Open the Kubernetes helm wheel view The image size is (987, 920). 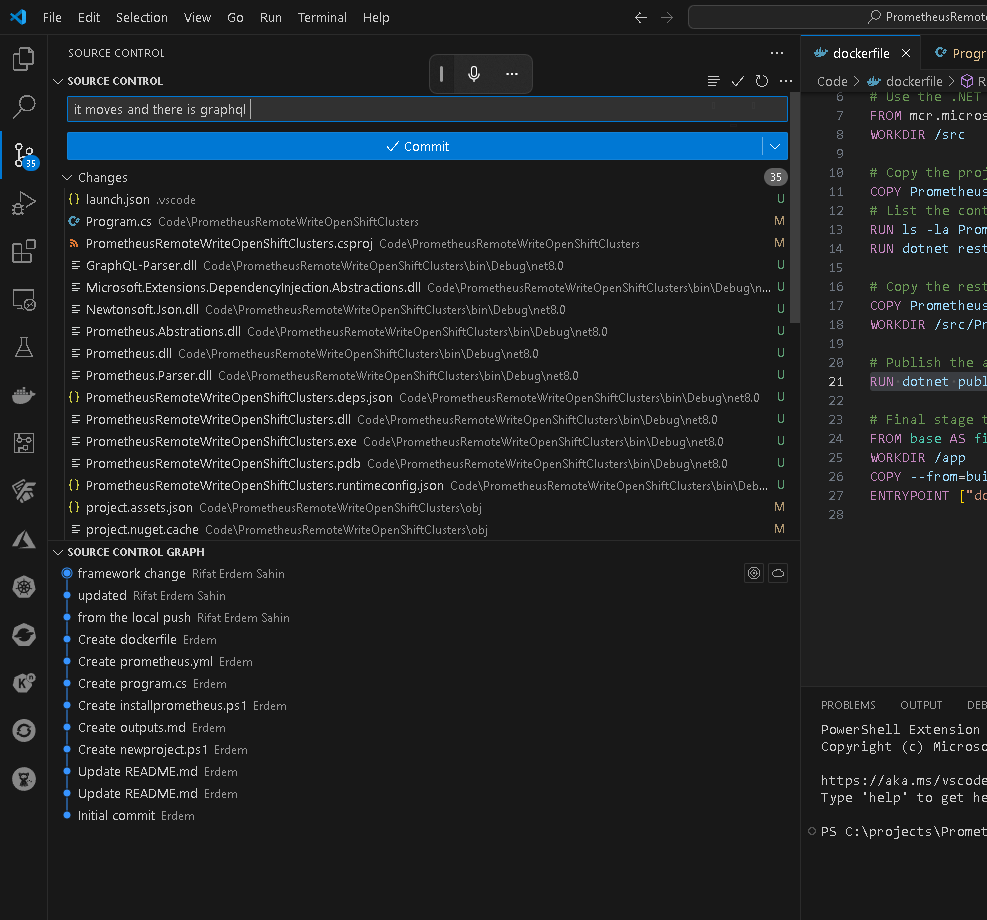[x=23, y=587]
